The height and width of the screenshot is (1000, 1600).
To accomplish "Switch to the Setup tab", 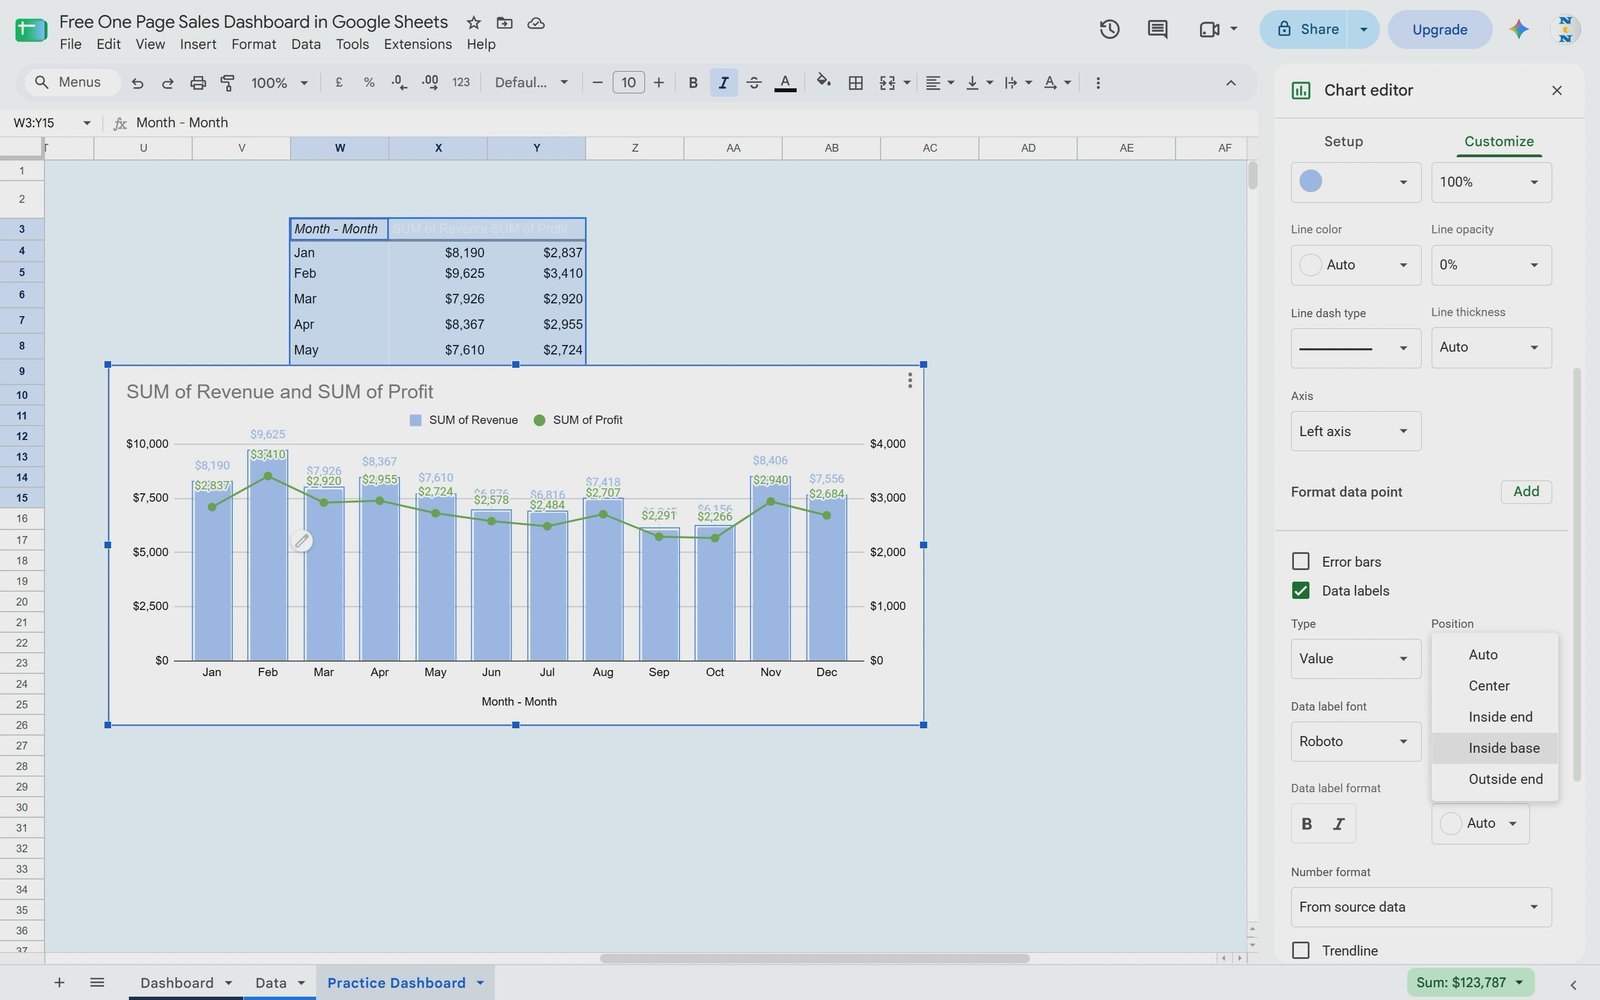I will point(1343,141).
